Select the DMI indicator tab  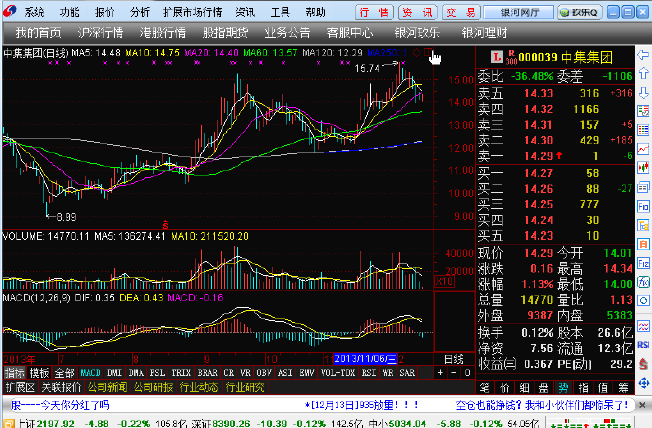[x=114, y=373]
